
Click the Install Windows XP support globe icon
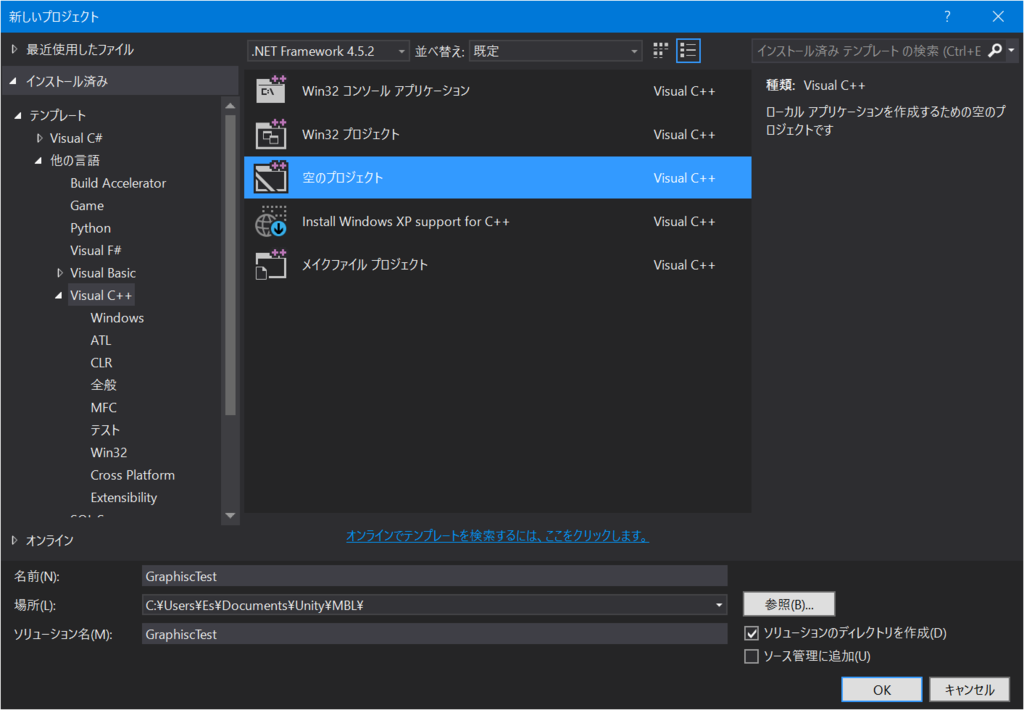point(271,221)
